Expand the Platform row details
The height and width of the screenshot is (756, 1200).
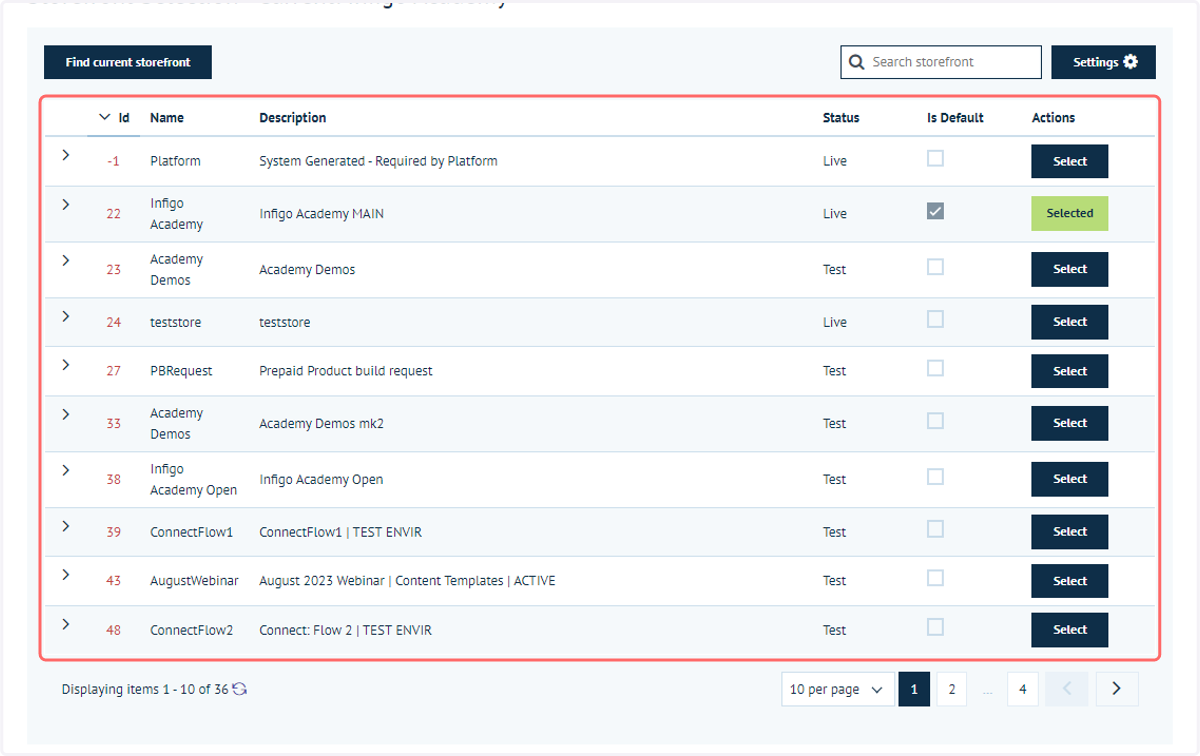(65, 155)
